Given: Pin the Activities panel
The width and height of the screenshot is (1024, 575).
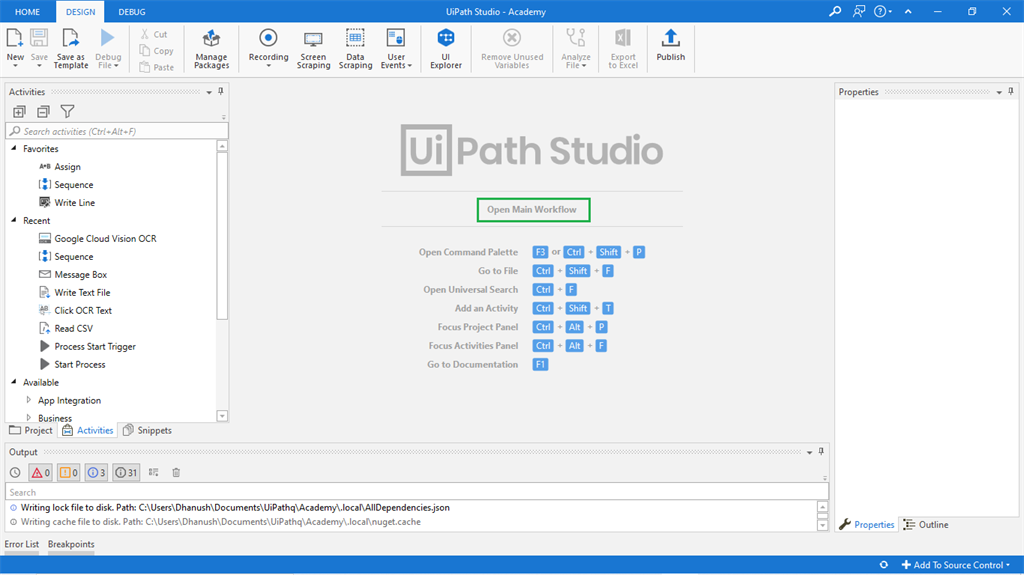Looking at the screenshot, I should pyautogui.click(x=221, y=91).
